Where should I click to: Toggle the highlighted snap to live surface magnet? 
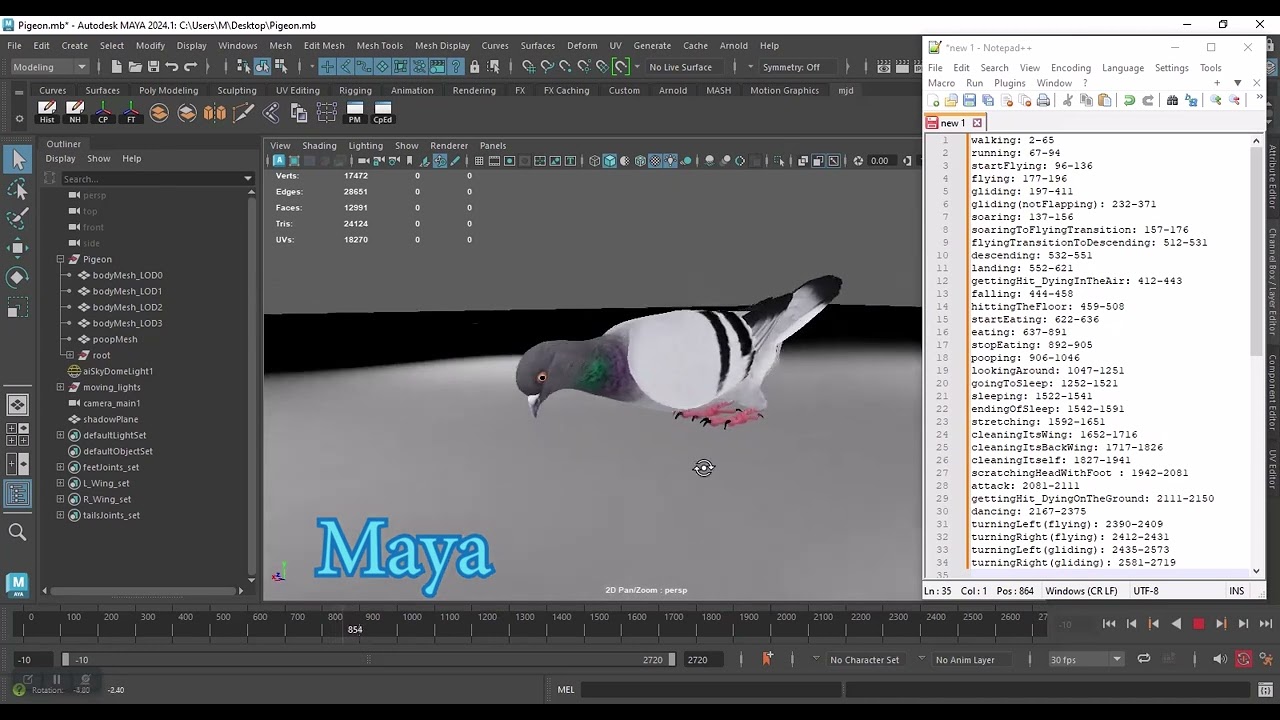[621, 67]
